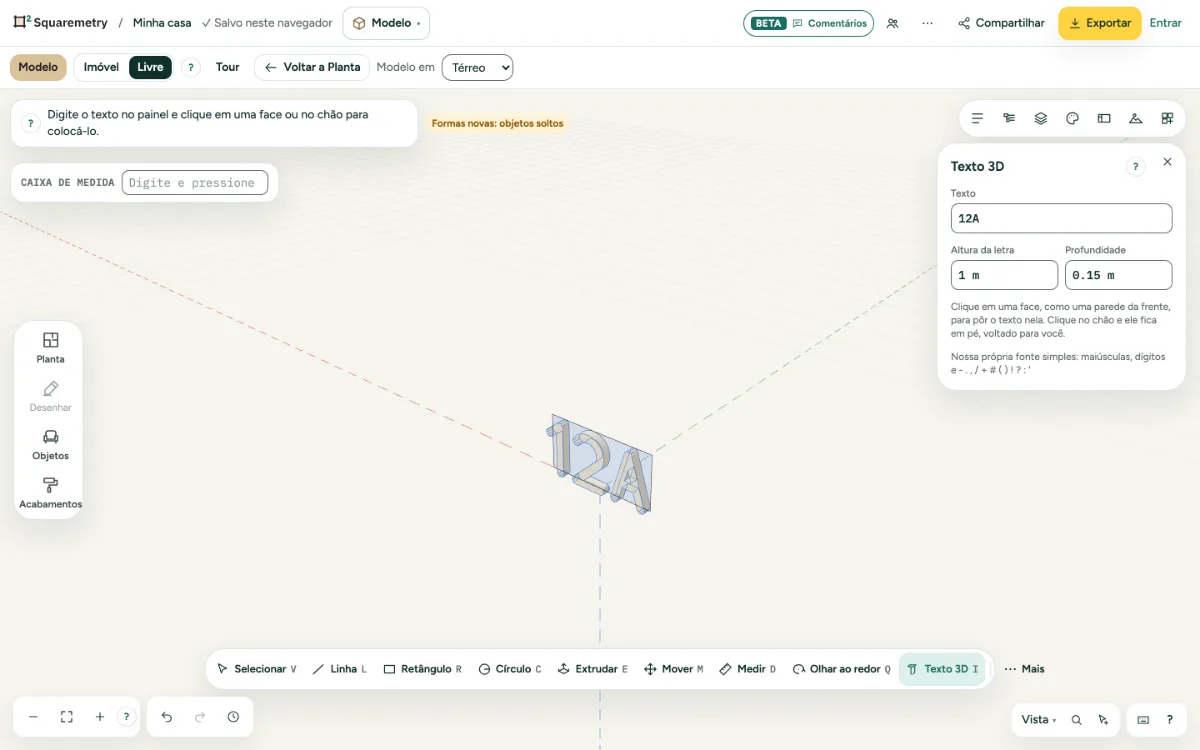1200x750 pixels.
Task: Select the Texto 3D tool
Action: [942, 669]
